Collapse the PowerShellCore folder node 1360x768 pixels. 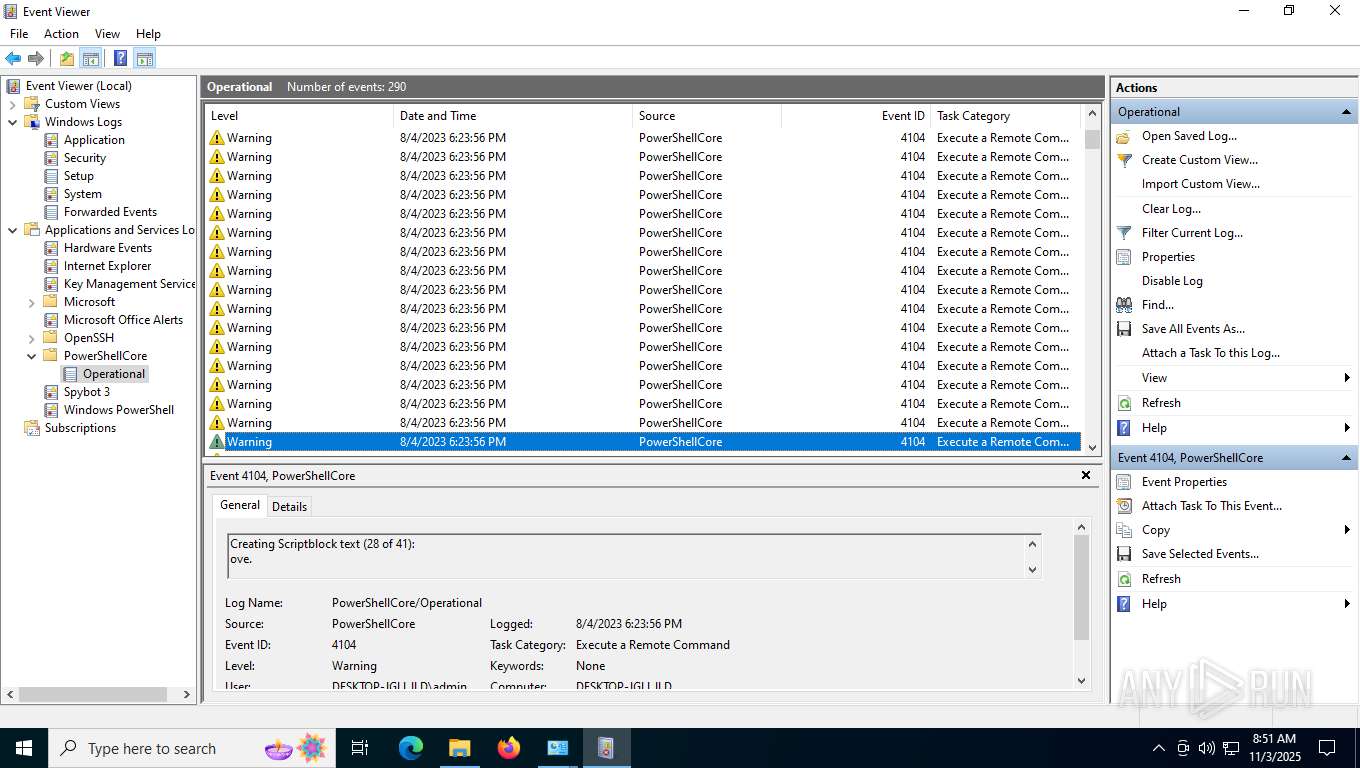point(31,356)
